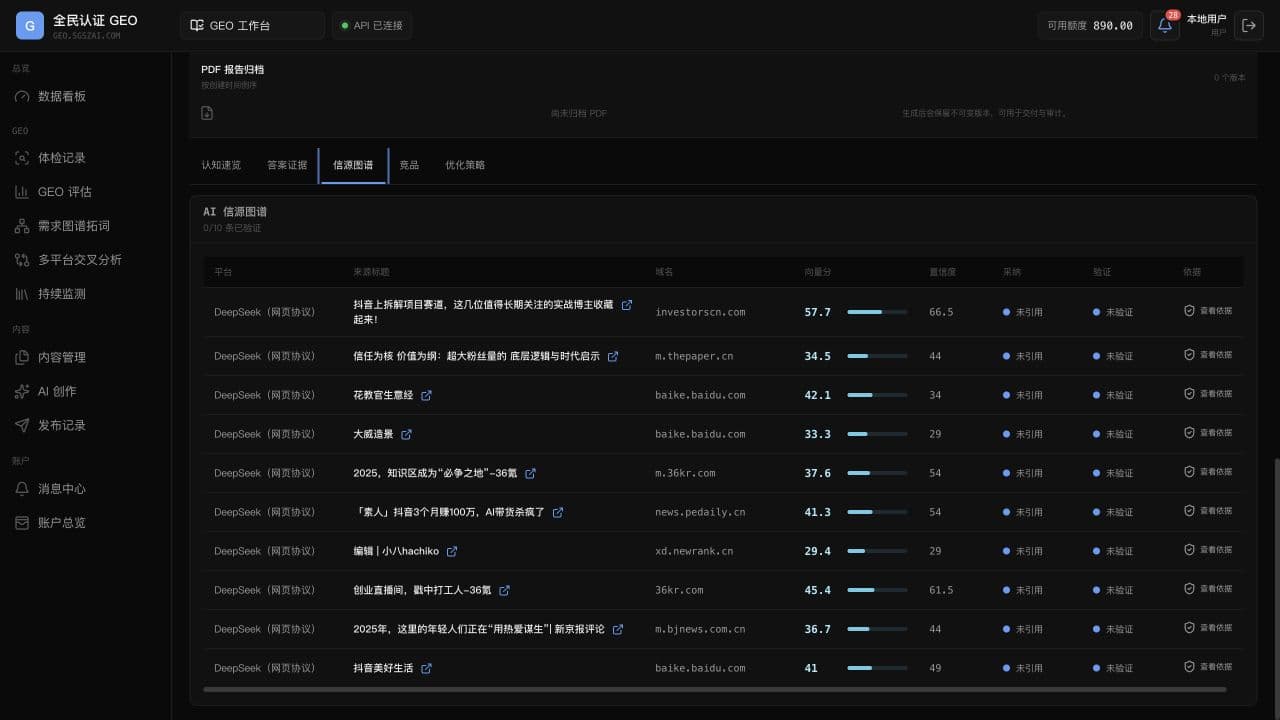Open external link for 抖音美好生活
The image size is (1280, 720).
coord(426,668)
